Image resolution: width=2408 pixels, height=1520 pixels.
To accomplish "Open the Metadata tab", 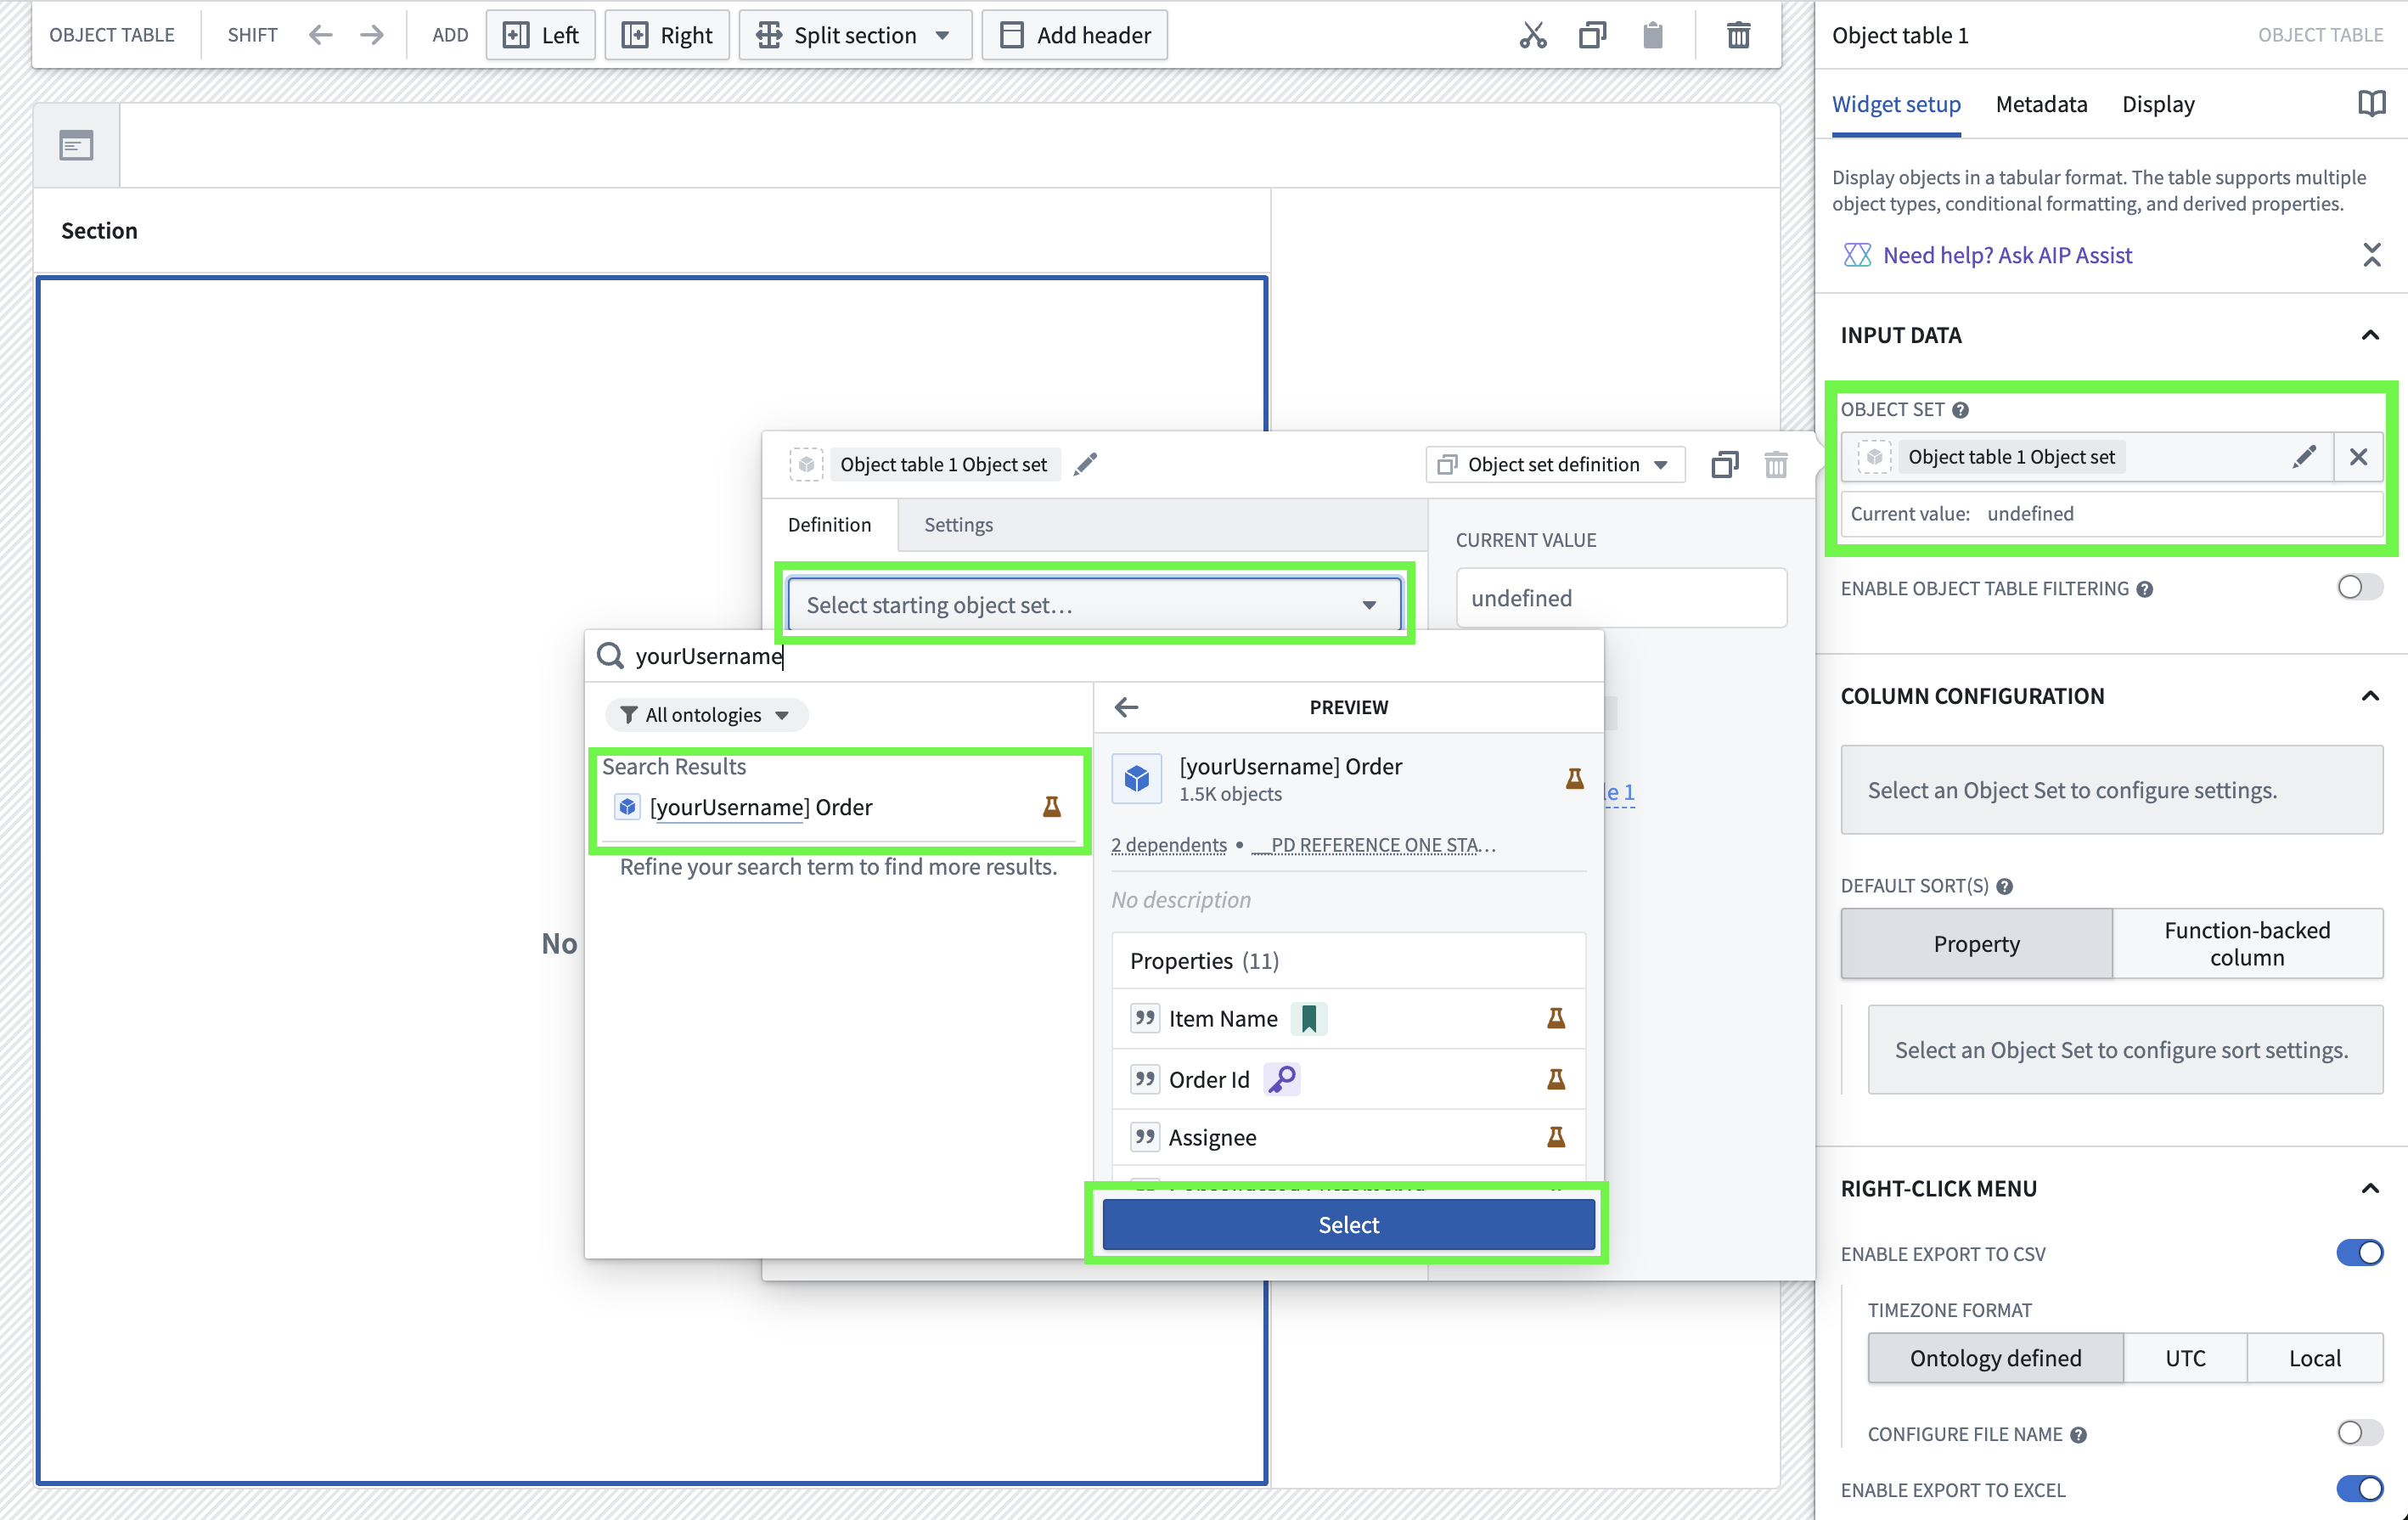I will point(2041,104).
